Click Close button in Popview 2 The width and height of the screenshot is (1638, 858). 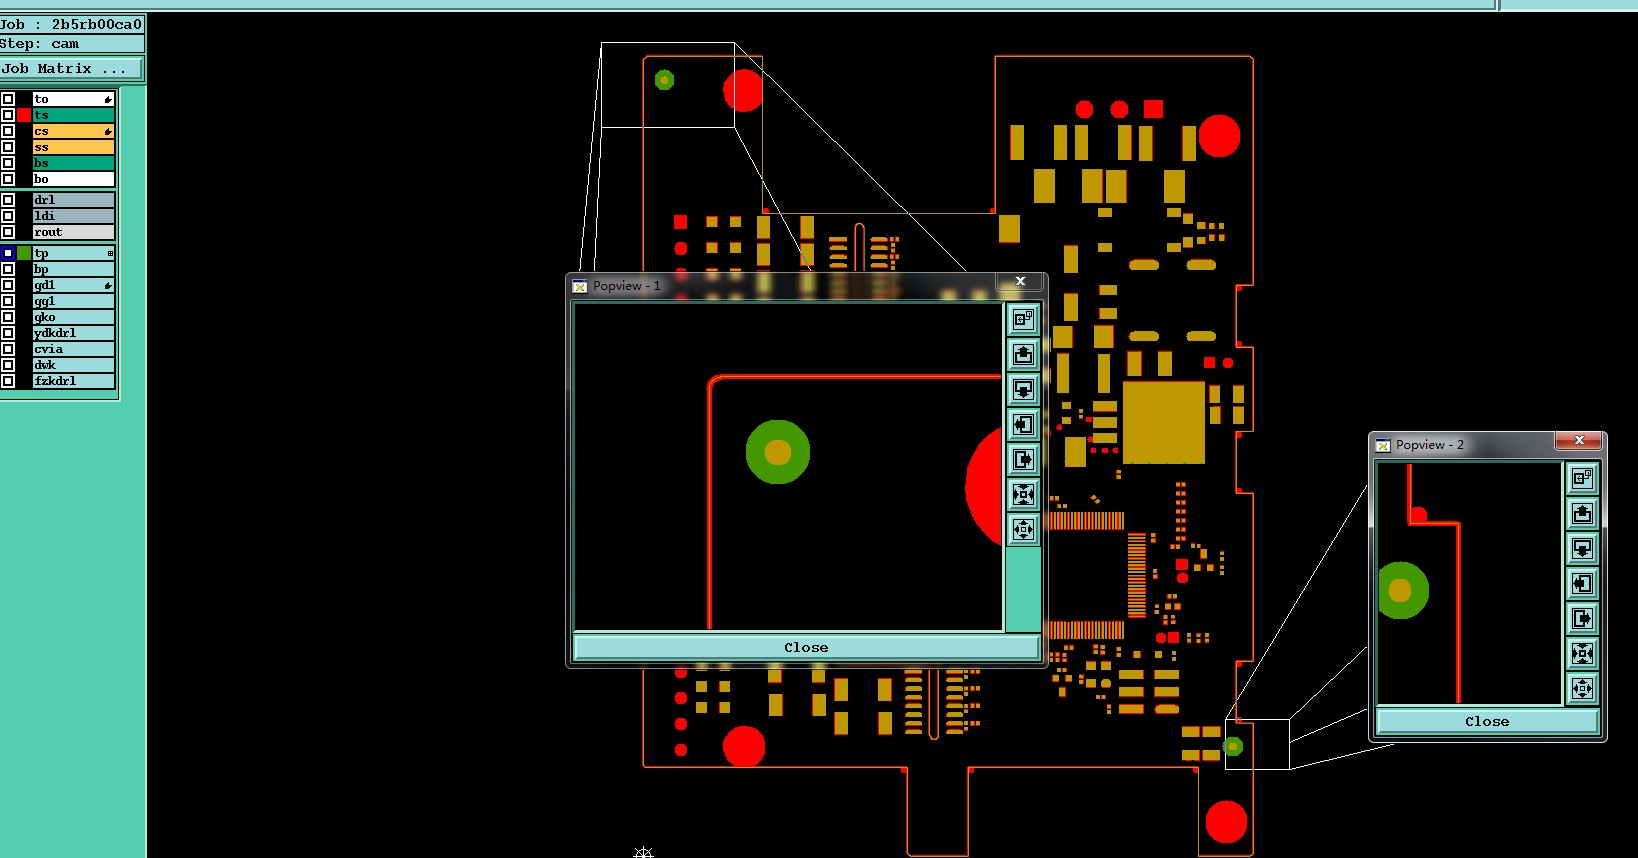click(x=1487, y=721)
